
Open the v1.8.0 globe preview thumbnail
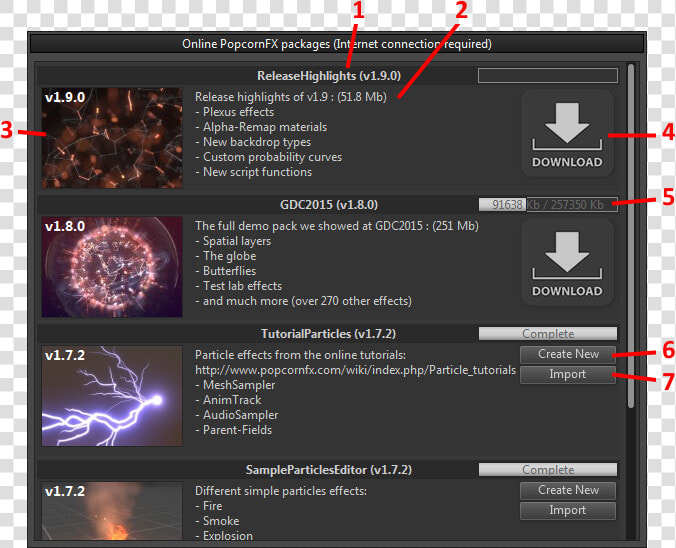[112, 267]
